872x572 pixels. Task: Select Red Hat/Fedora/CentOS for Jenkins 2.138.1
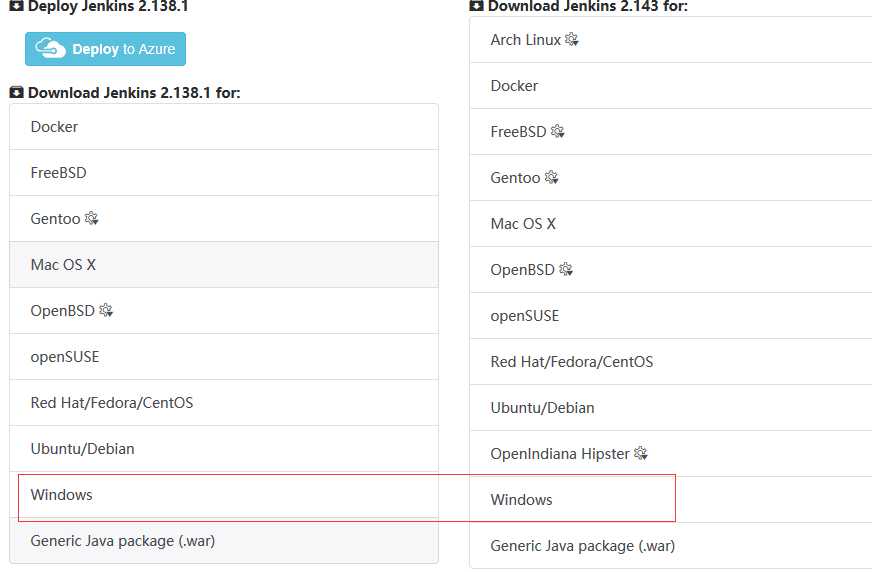224,403
